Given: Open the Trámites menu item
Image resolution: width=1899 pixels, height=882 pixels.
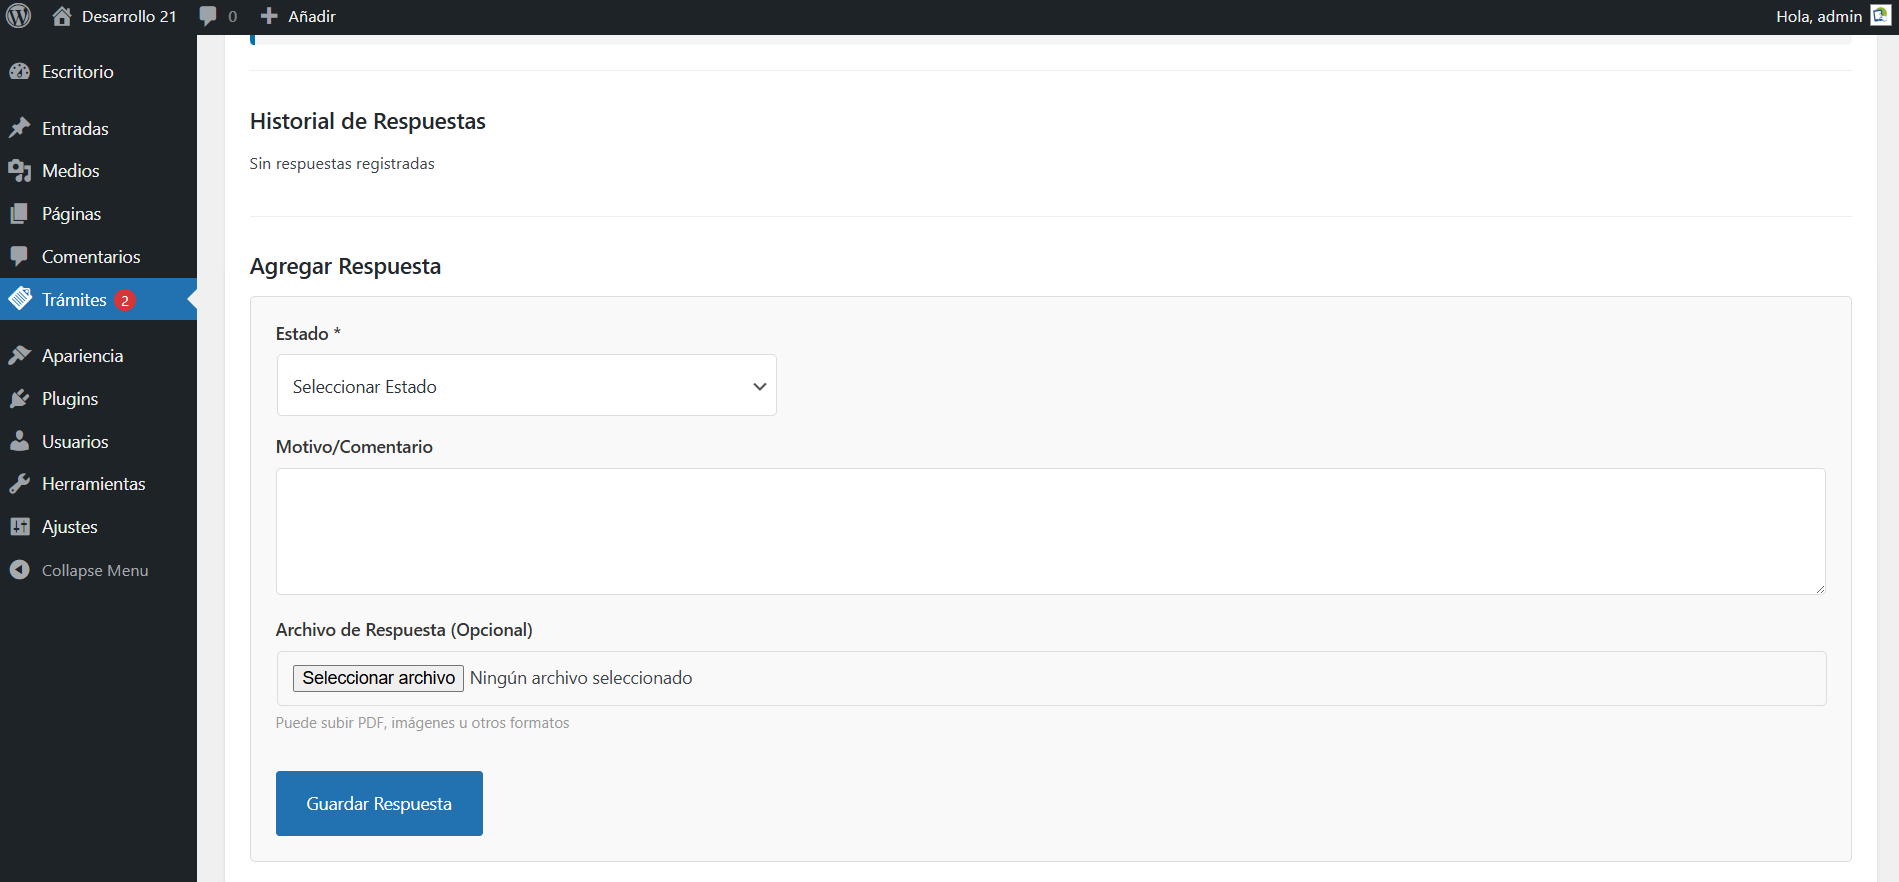Looking at the screenshot, I should [74, 300].
